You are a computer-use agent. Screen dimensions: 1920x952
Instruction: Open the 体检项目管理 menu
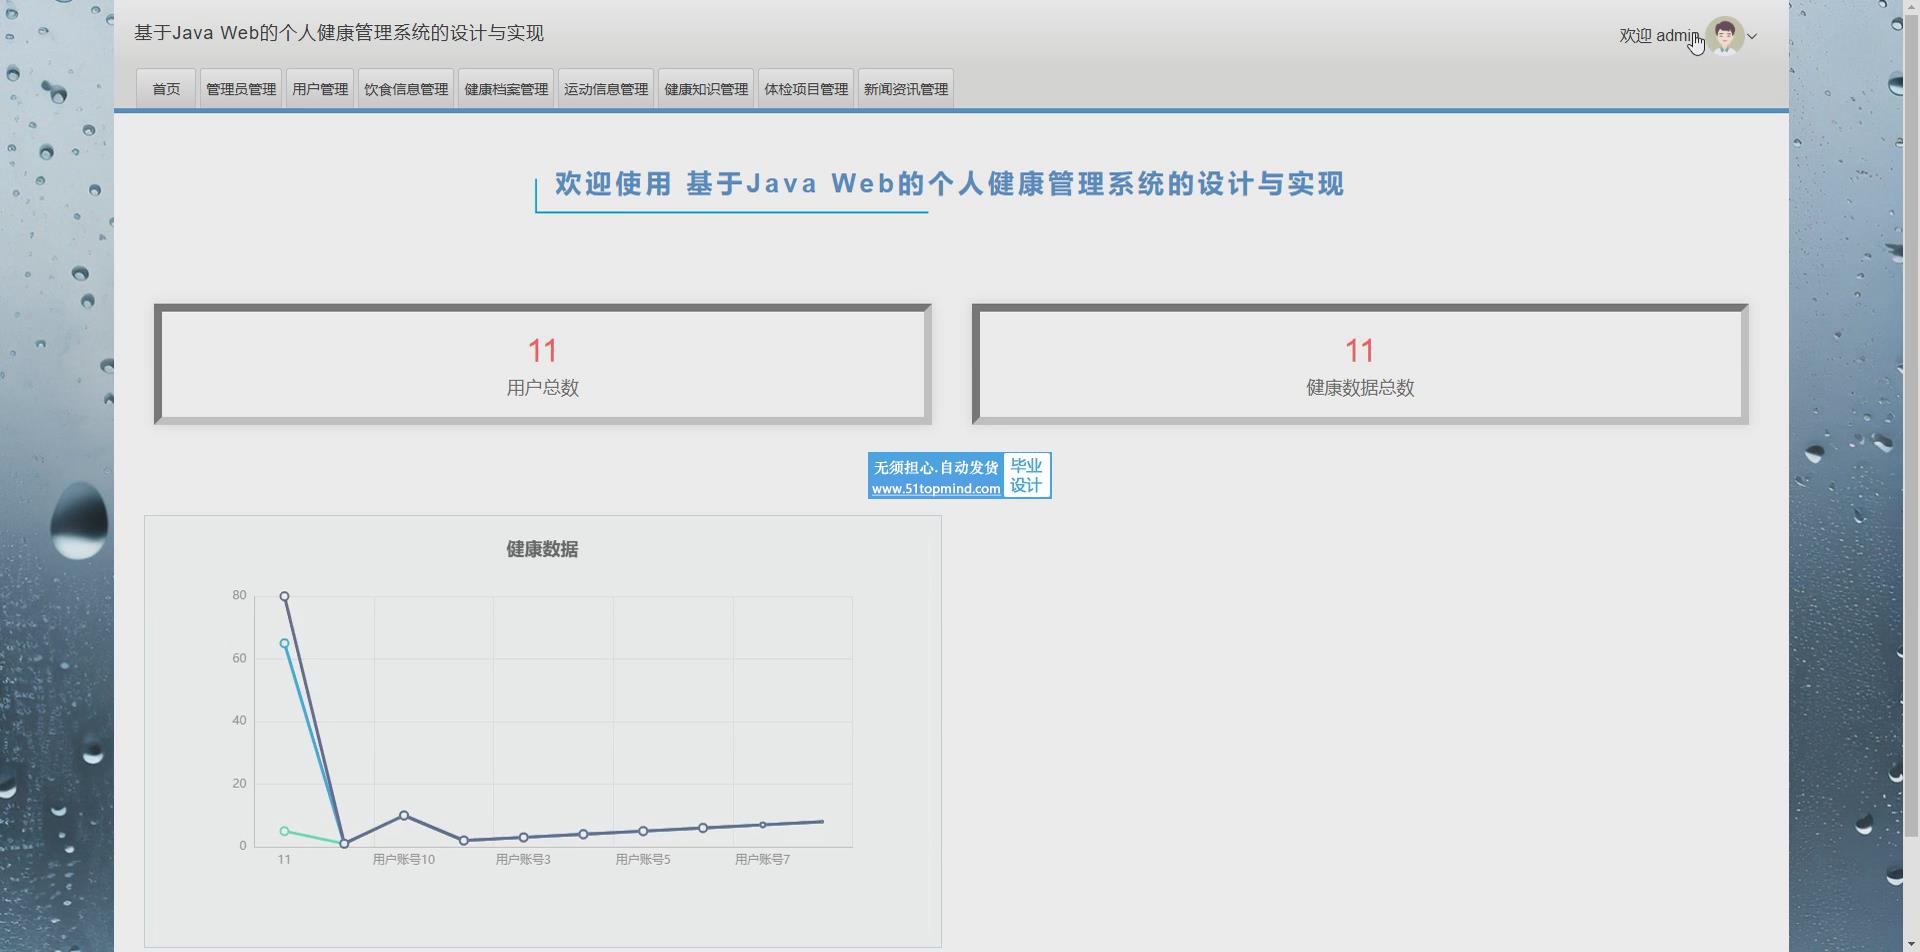tap(806, 89)
